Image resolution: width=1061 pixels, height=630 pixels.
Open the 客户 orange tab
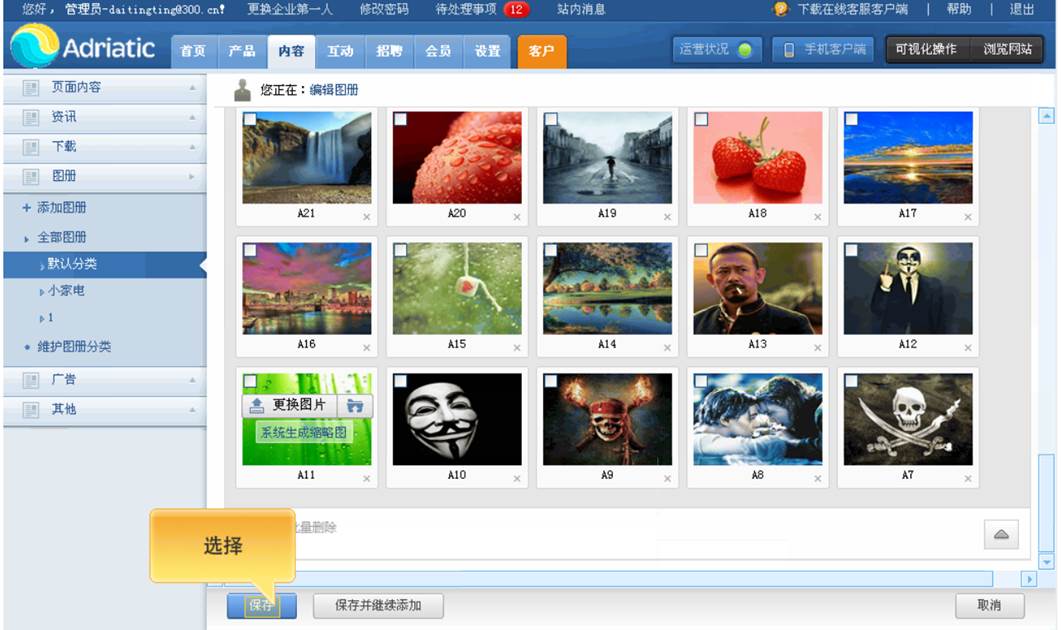point(541,51)
